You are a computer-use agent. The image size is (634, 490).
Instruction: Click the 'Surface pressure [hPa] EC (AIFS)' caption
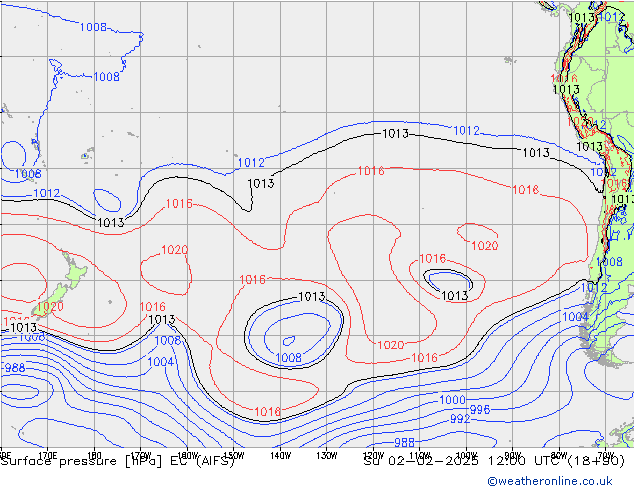118,461
